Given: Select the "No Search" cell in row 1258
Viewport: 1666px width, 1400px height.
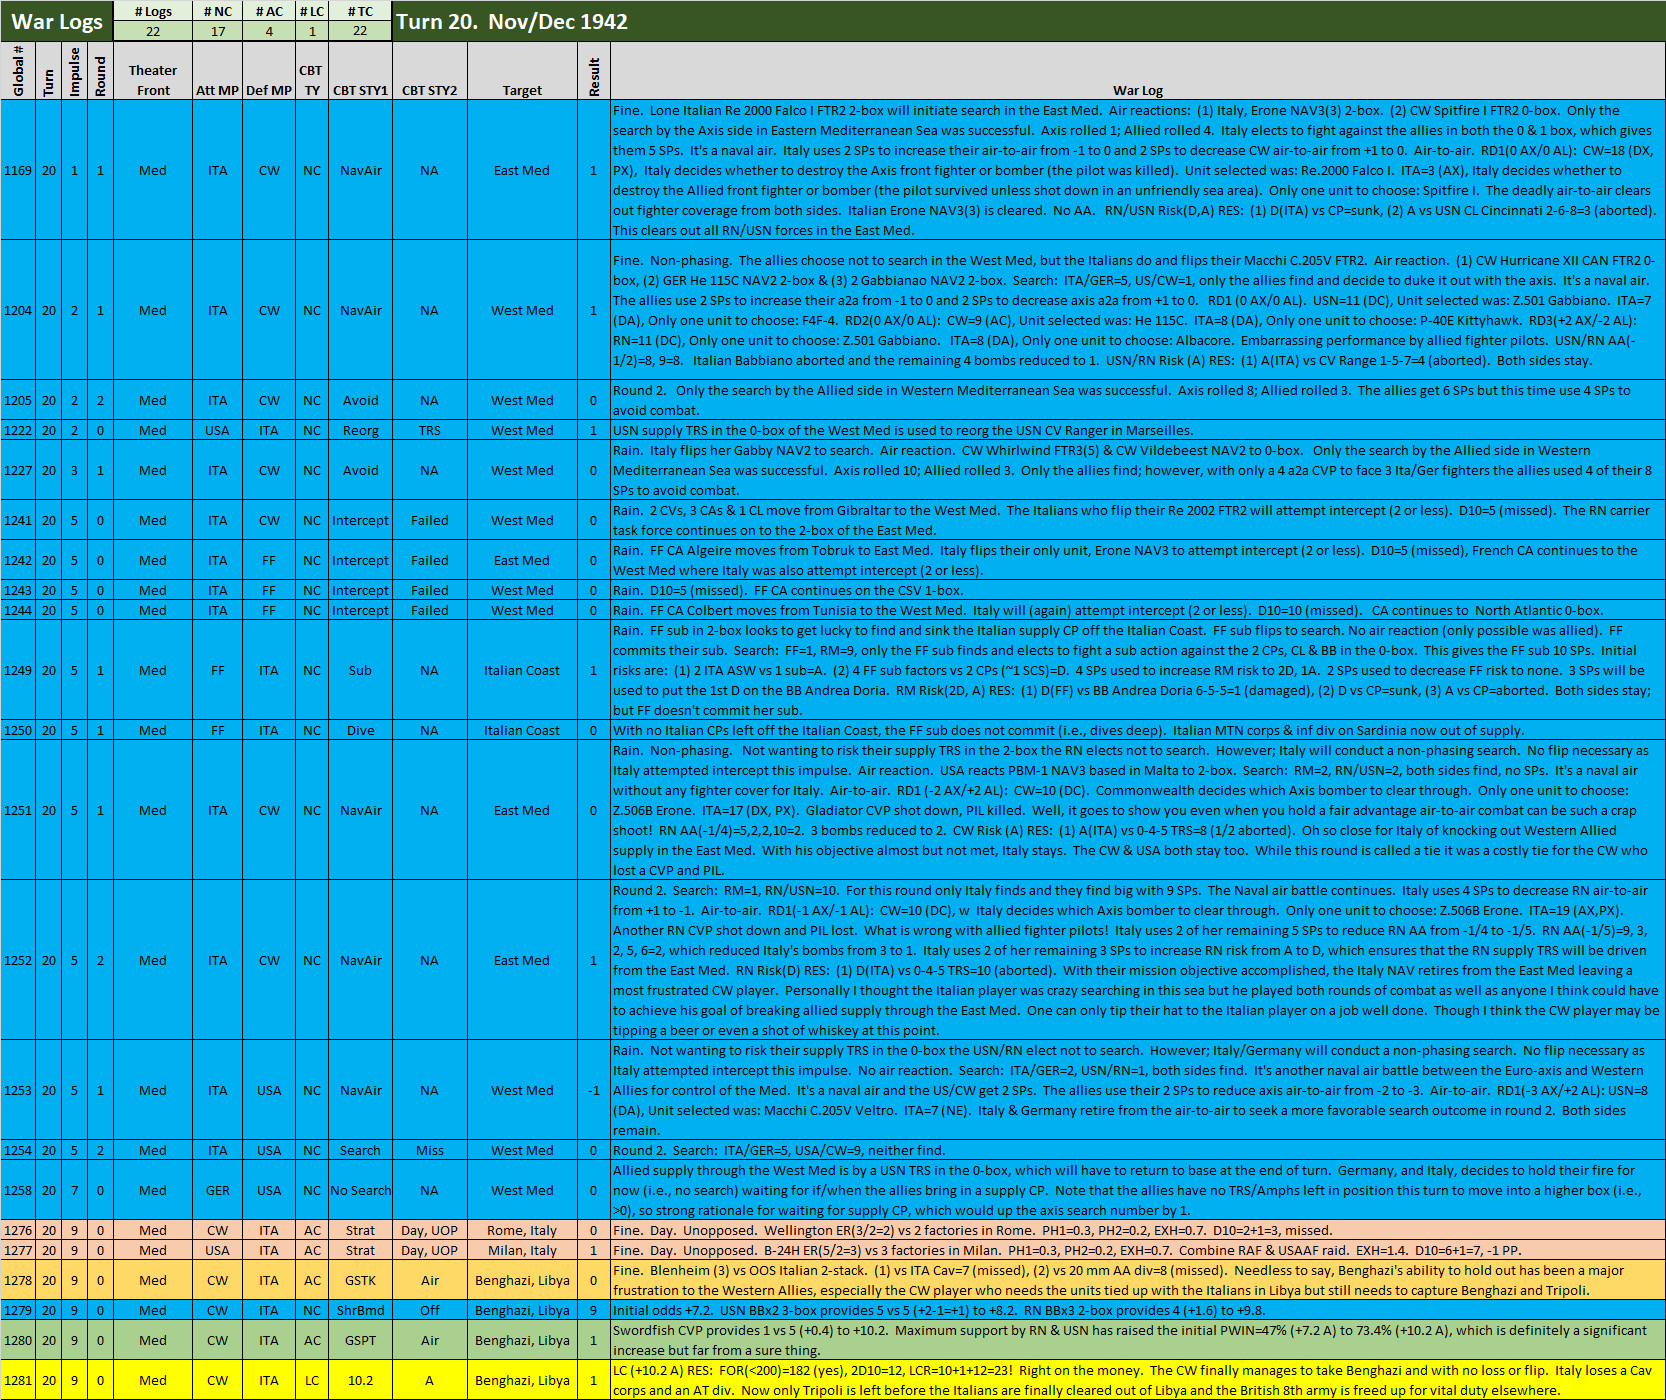Looking at the screenshot, I should 360,1190.
